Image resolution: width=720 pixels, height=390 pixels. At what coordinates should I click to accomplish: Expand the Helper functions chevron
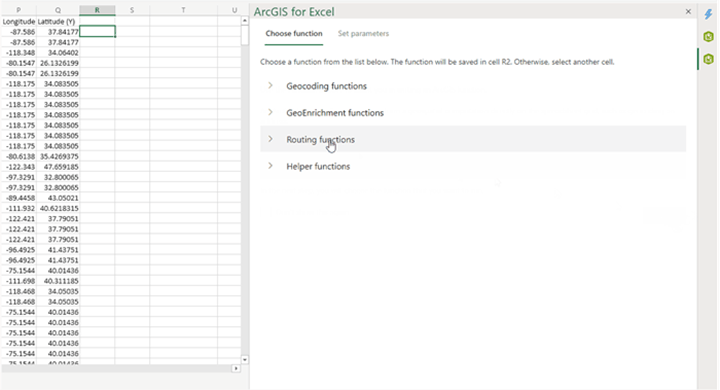[270, 165]
